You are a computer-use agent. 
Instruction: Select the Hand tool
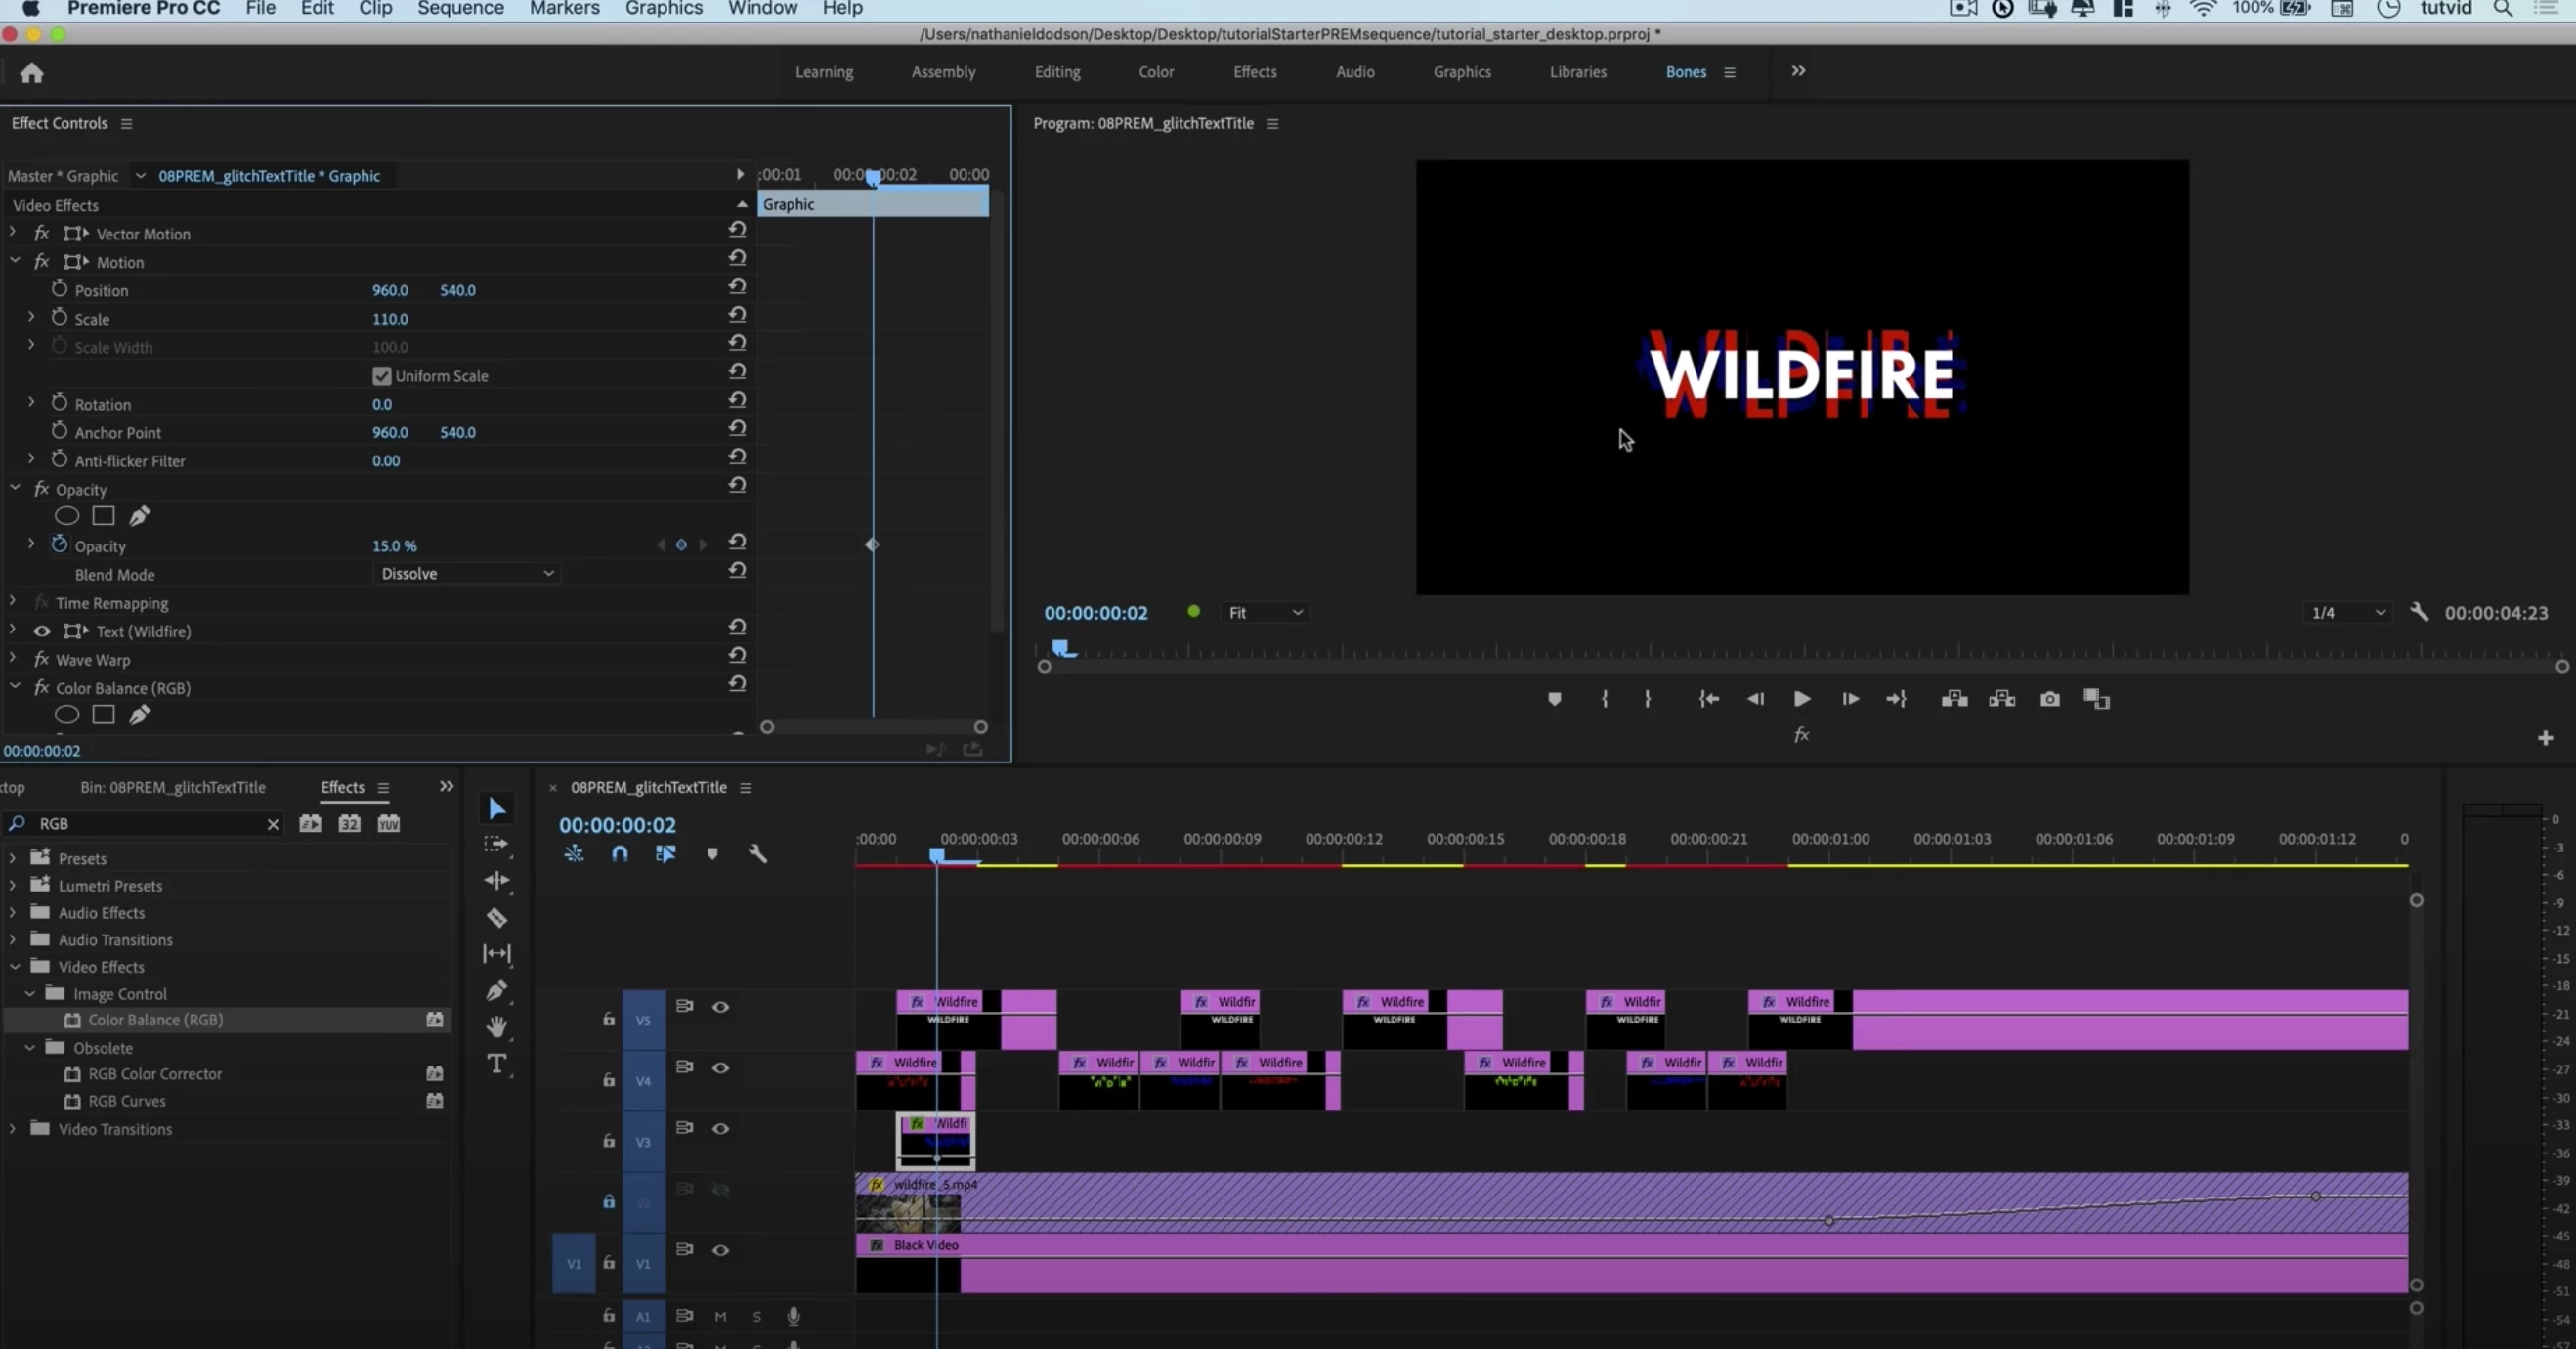pyautogui.click(x=497, y=1026)
